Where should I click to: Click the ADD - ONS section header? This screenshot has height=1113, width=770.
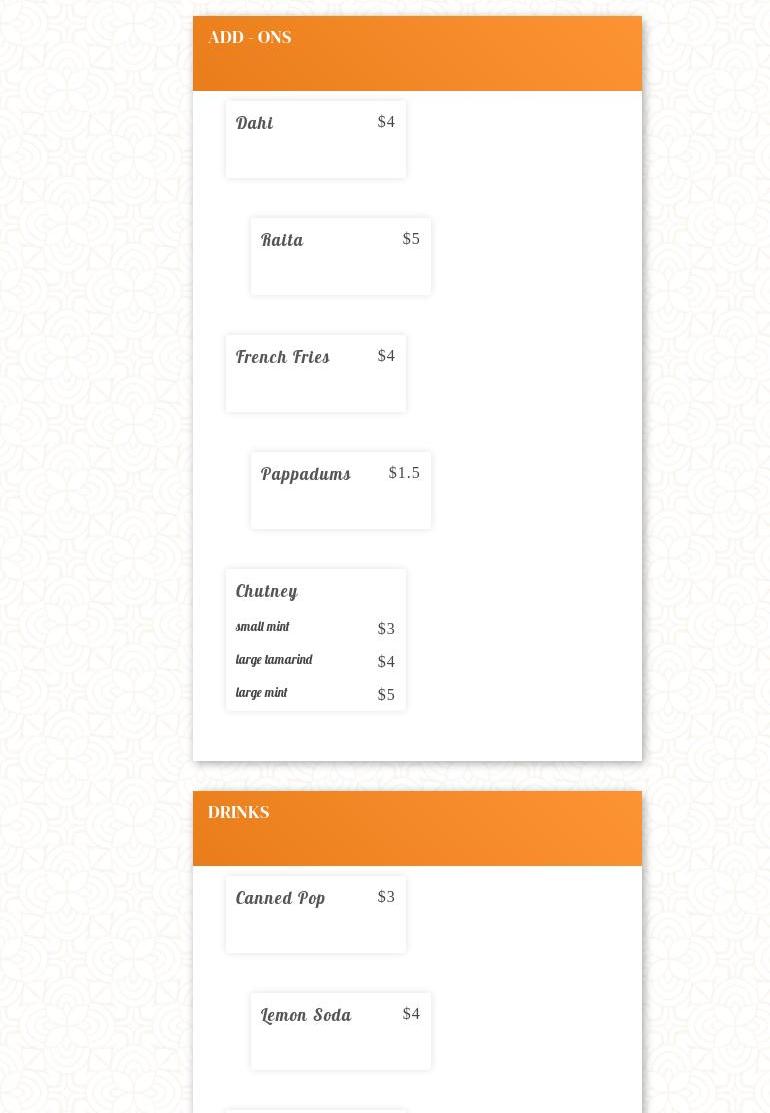coord(250,38)
